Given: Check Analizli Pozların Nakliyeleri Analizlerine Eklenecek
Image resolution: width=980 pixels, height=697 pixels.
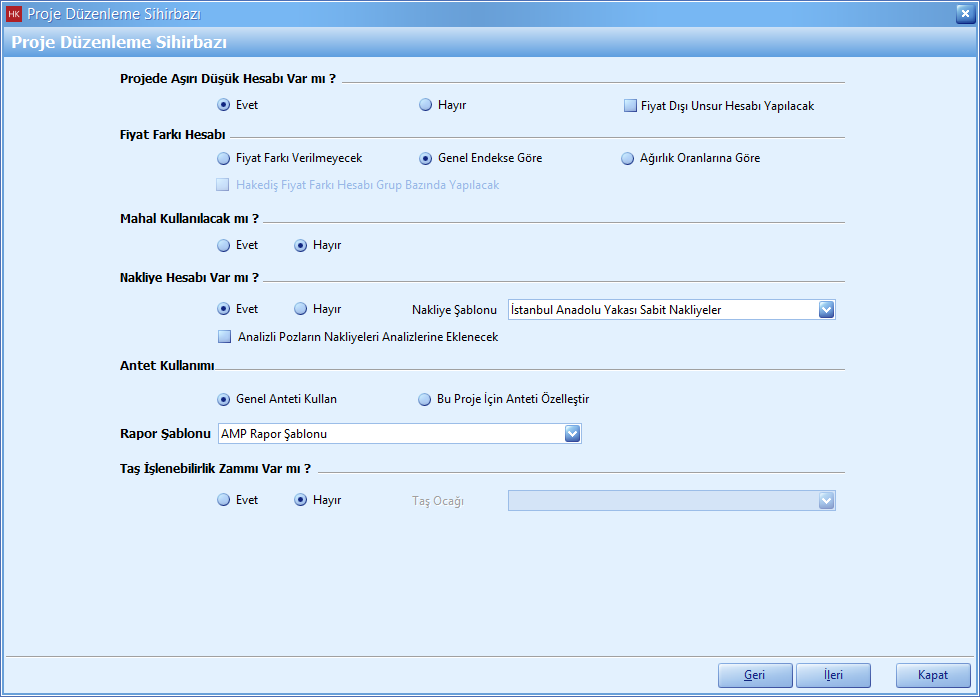Looking at the screenshot, I should coord(224,337).
